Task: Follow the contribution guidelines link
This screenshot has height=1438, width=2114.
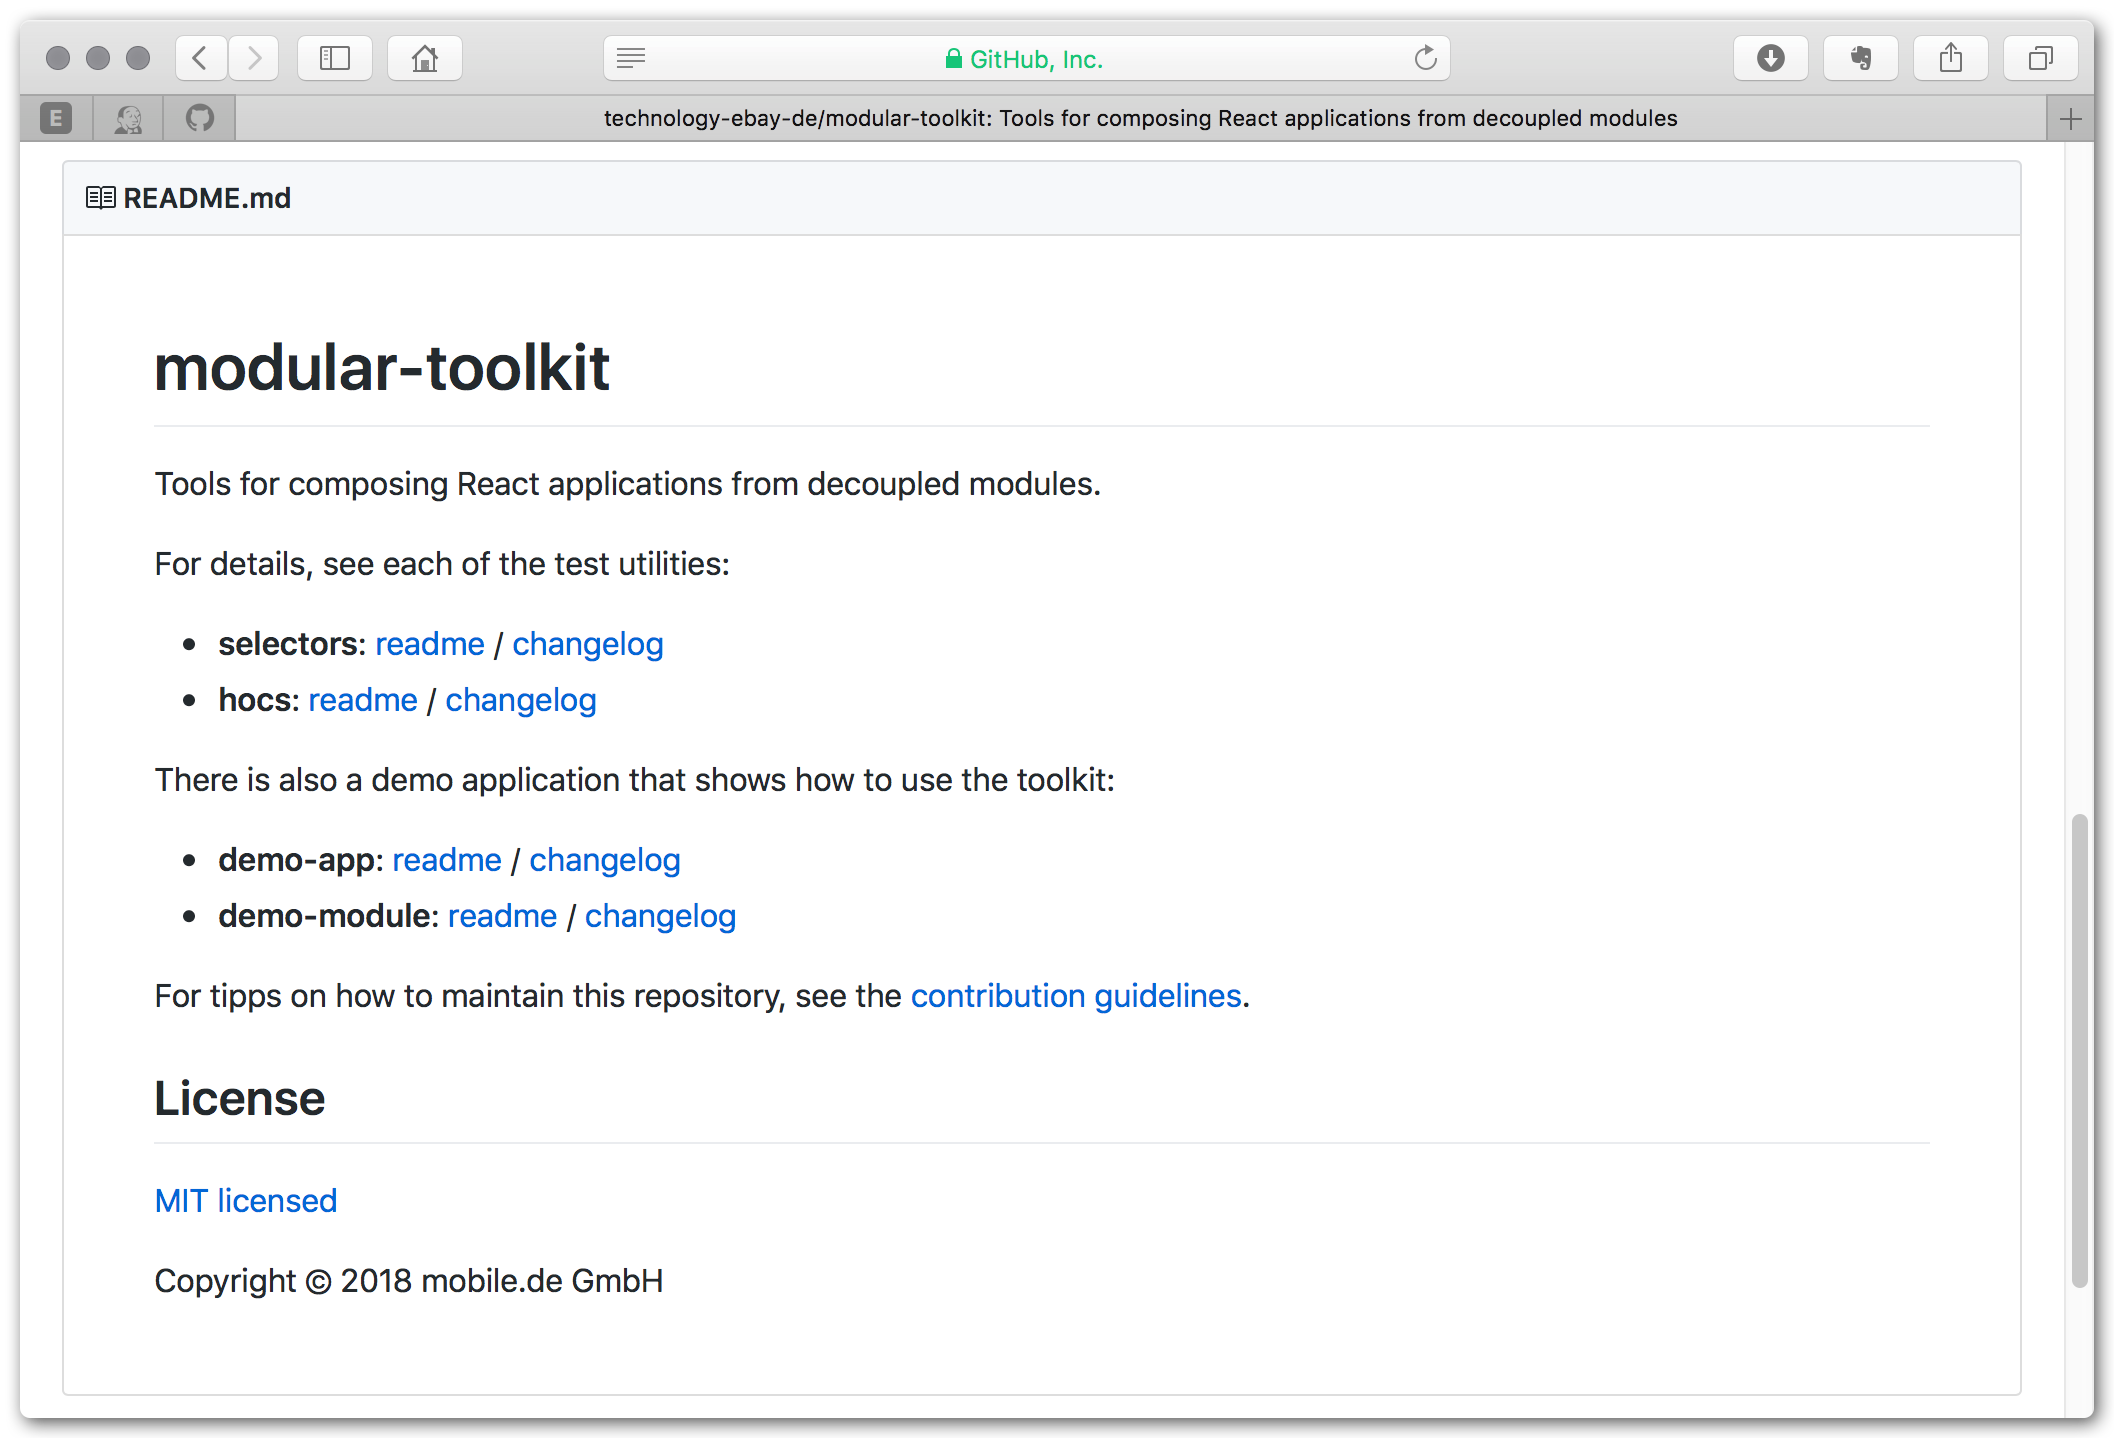Action: [1076, 996]
